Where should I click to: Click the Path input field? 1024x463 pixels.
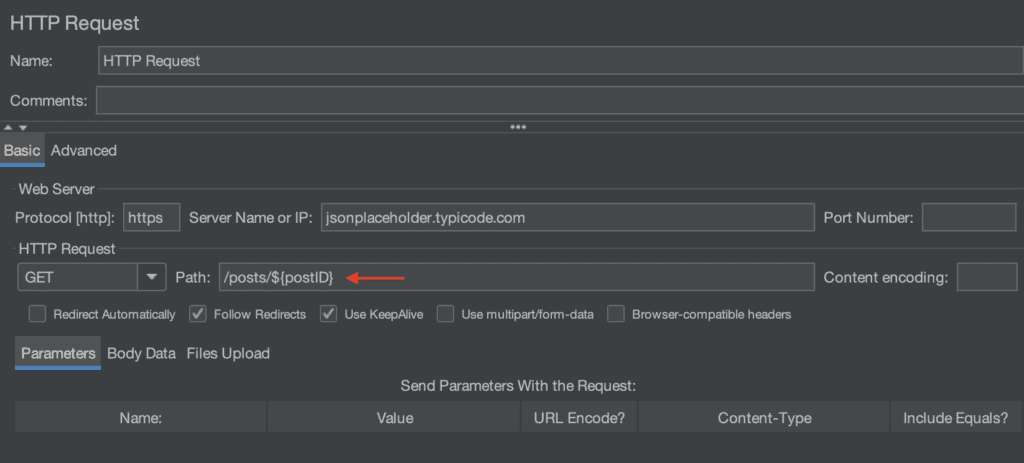click(517, 278)
